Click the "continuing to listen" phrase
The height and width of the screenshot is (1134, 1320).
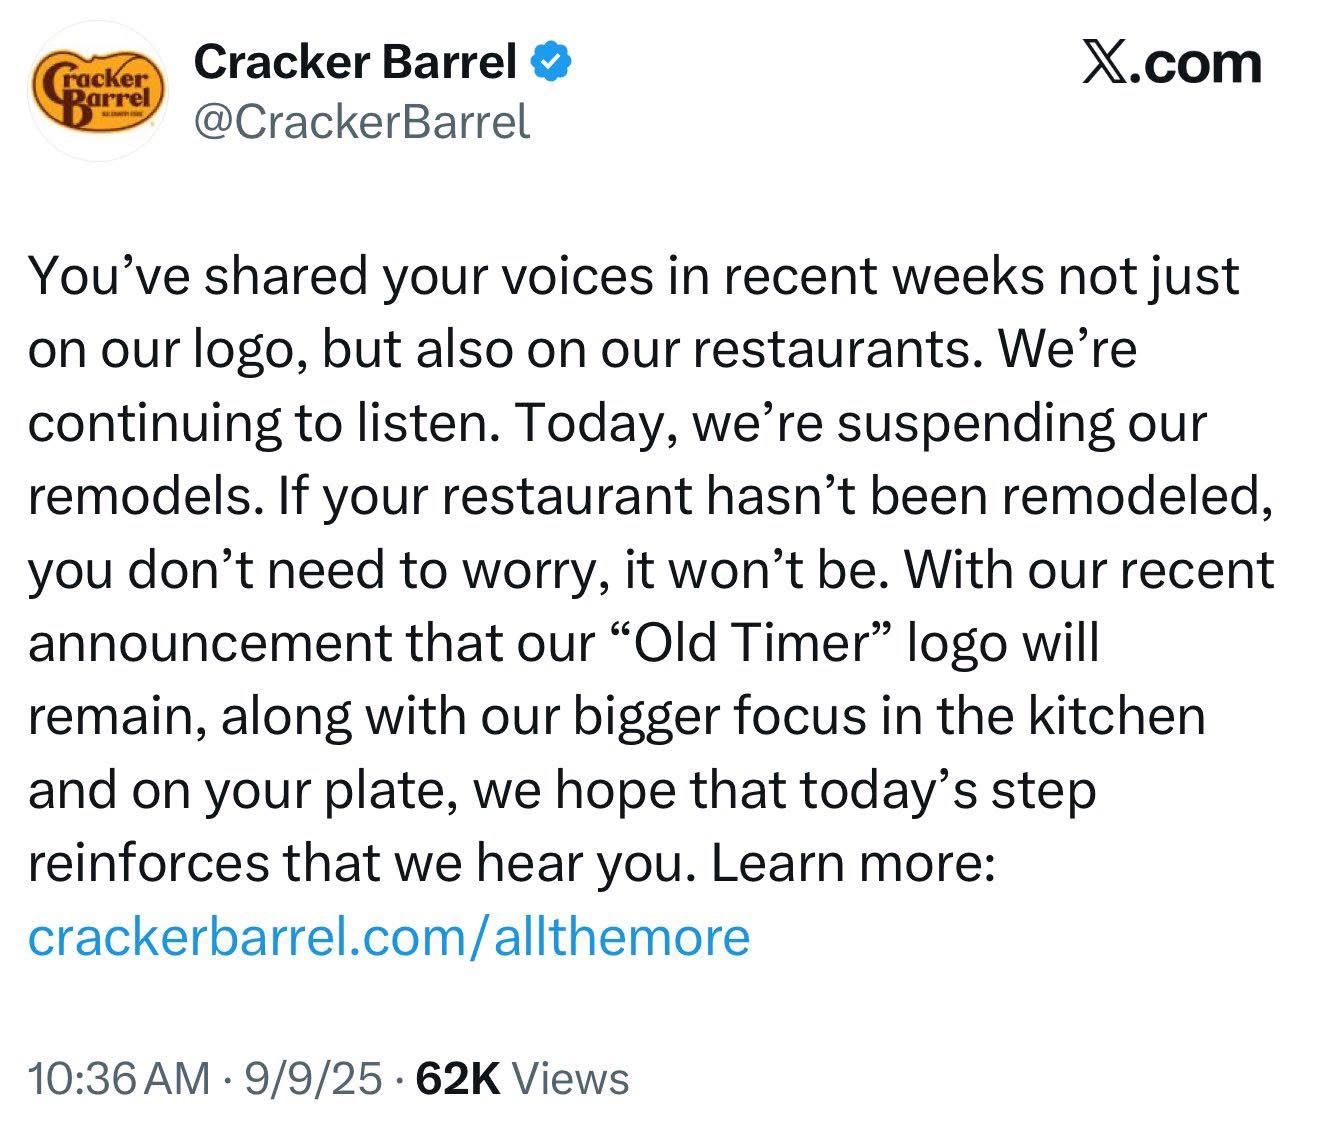point(262,423)
